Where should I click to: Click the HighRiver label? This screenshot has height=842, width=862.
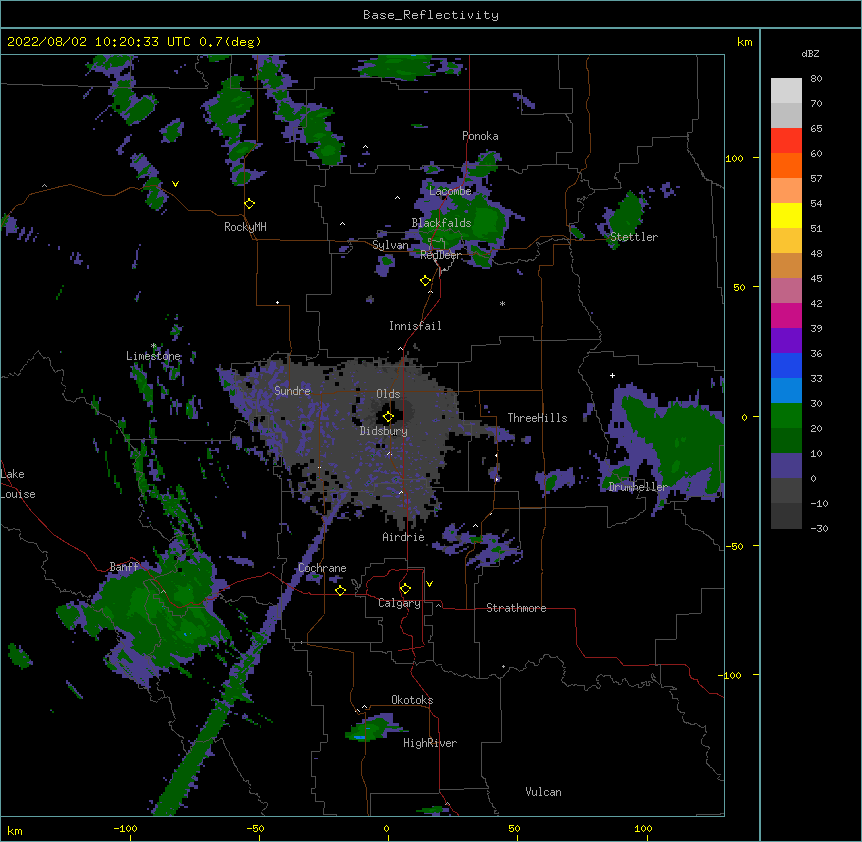[x=430, y=743]
